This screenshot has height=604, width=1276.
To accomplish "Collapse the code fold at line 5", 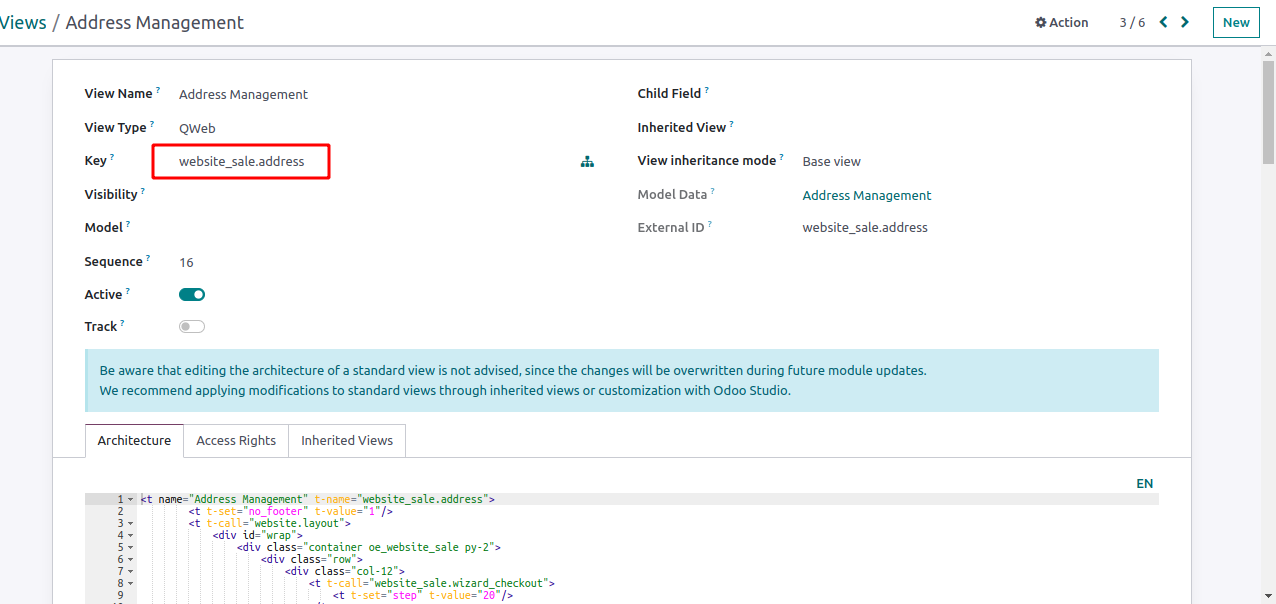I will 131,547.
